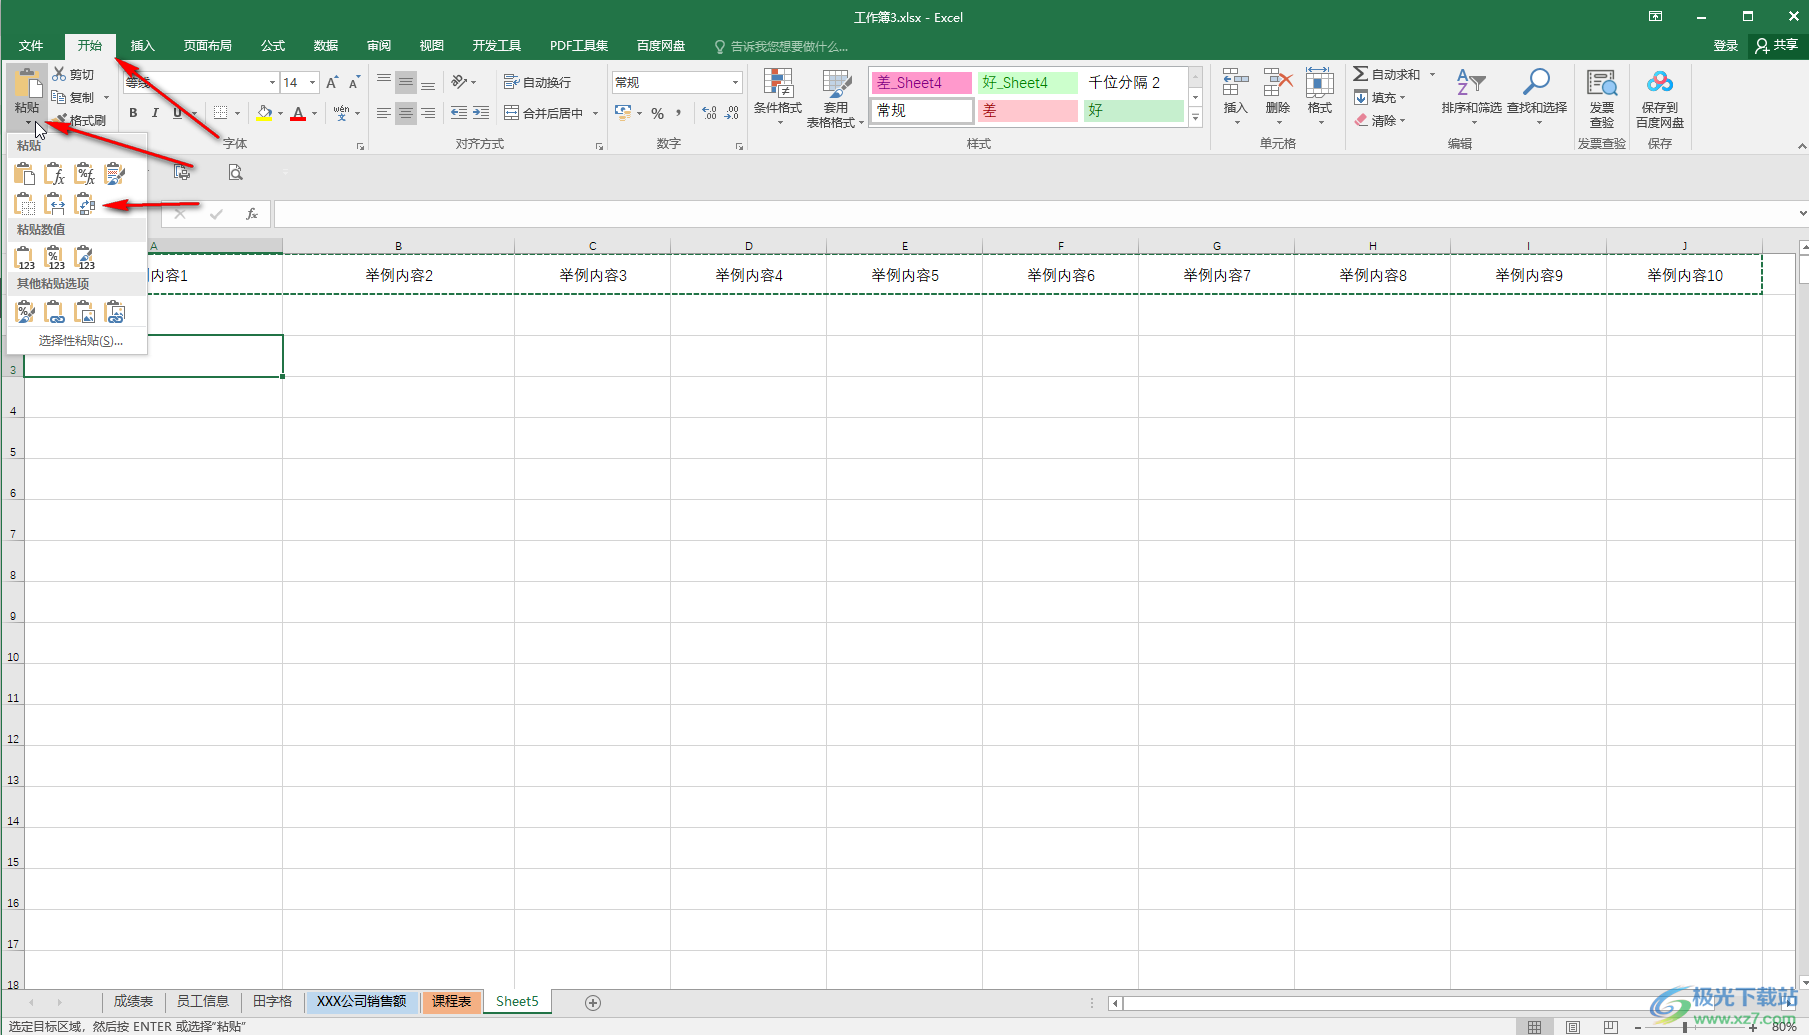Image resolution: width=1809 pixels, height=1035 pixels.
Task: Toggle Bold formatting
Action: (133, 113)
